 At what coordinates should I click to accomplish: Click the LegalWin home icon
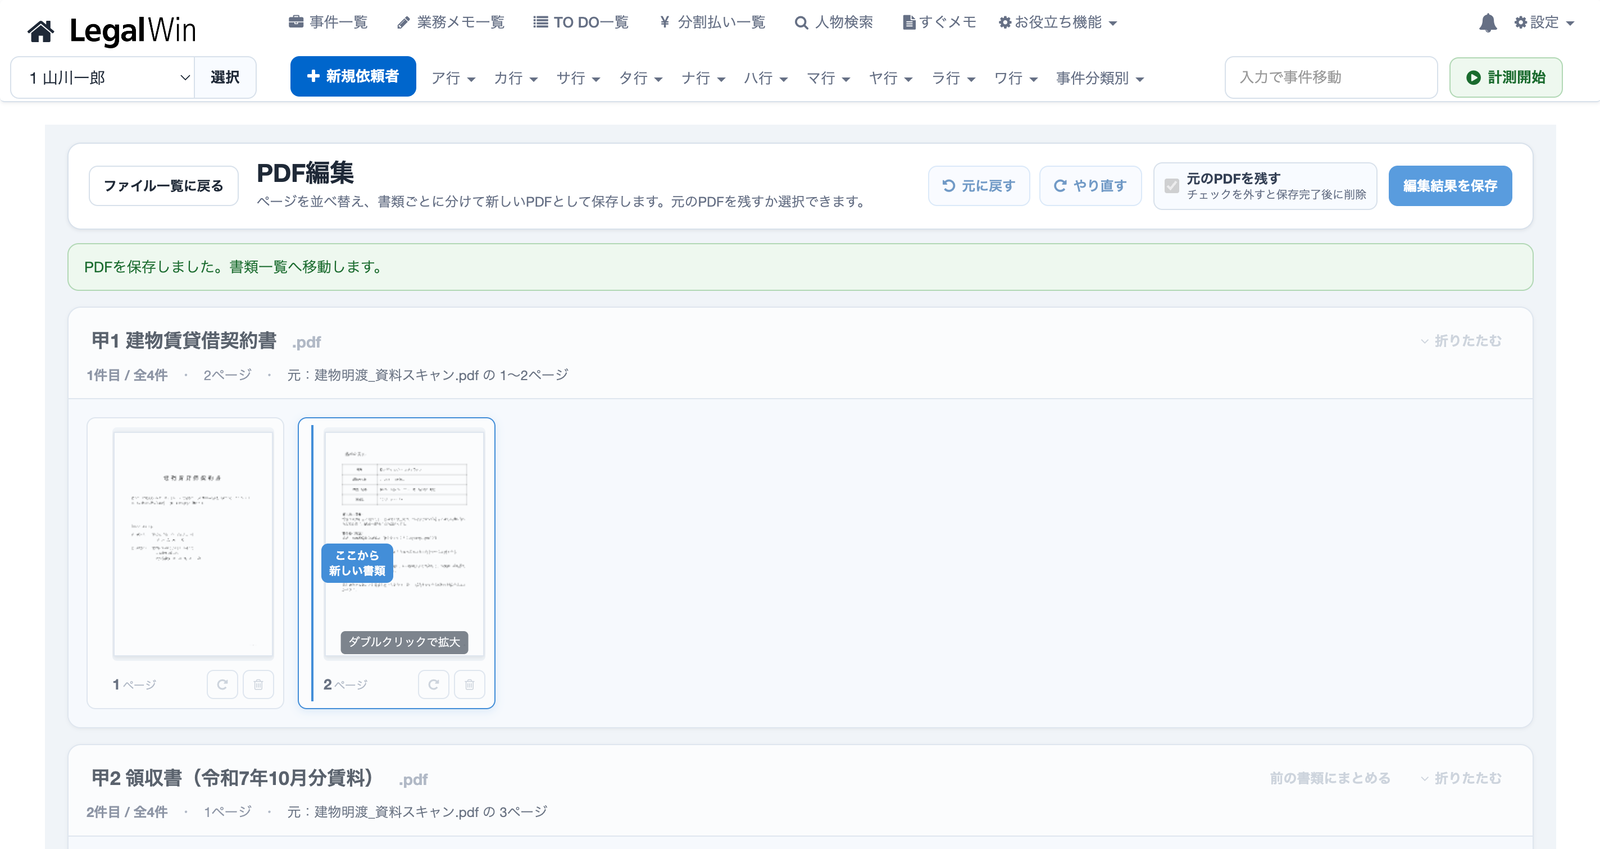[x=41, y=32]
